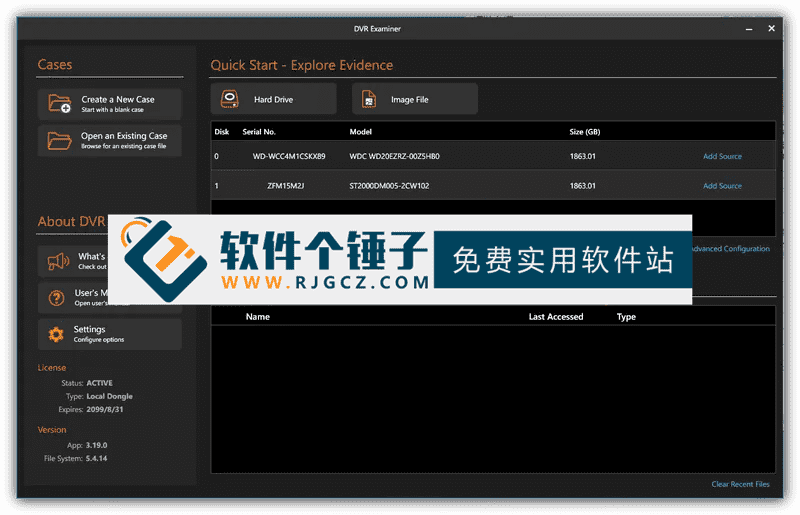Select serial number ZFM15M2J
This screenshot has width=800, height=515.
tap(286, 186)
